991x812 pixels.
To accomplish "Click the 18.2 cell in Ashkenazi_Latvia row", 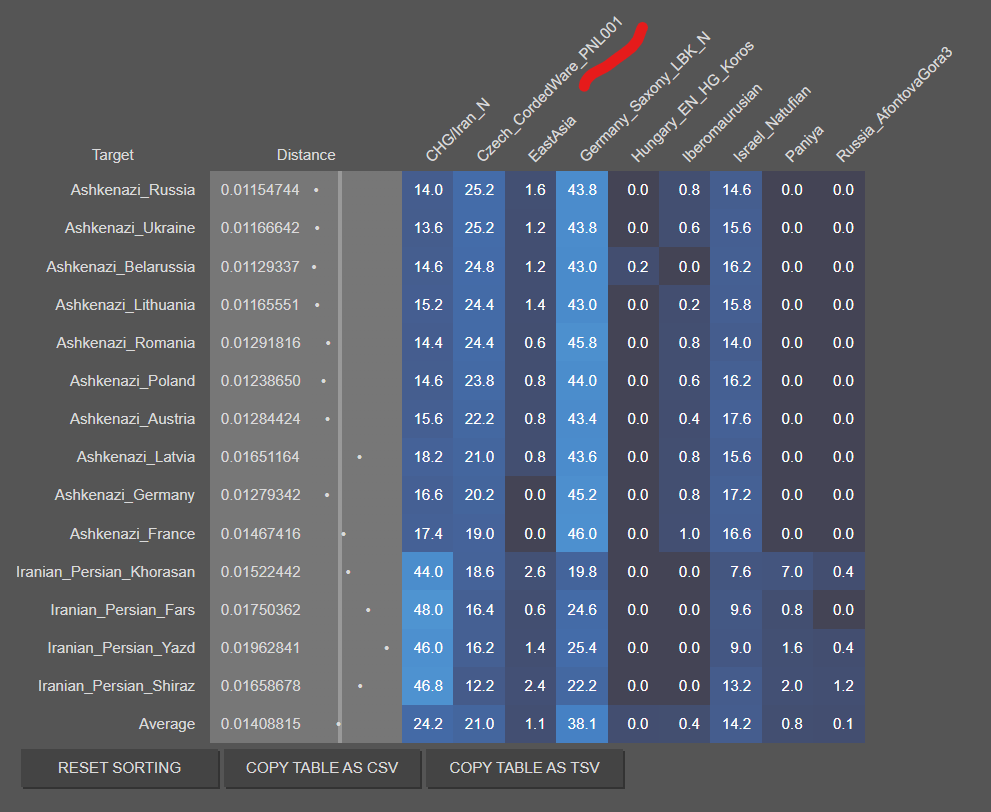I will 428,457.
